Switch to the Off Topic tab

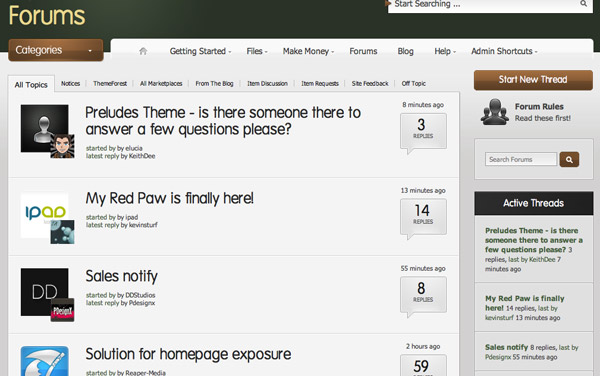pos(413,83)
